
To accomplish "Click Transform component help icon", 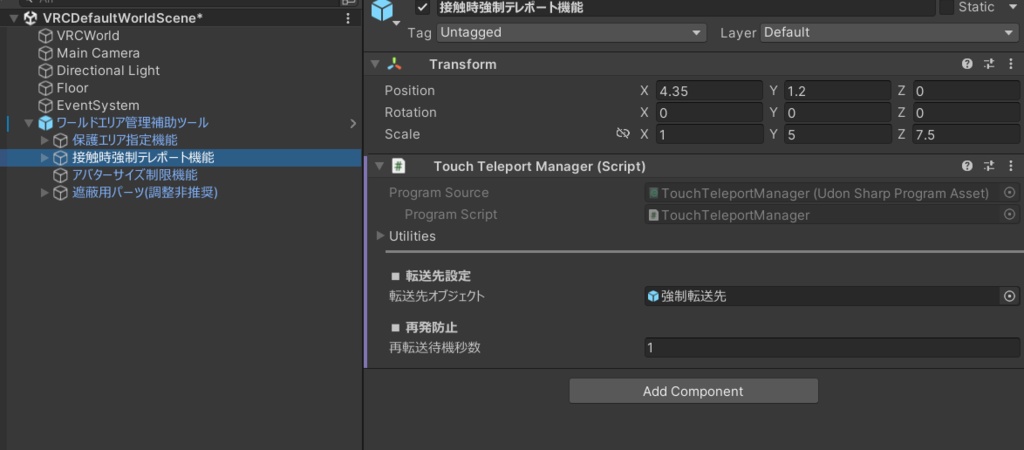I will point(967,64).
